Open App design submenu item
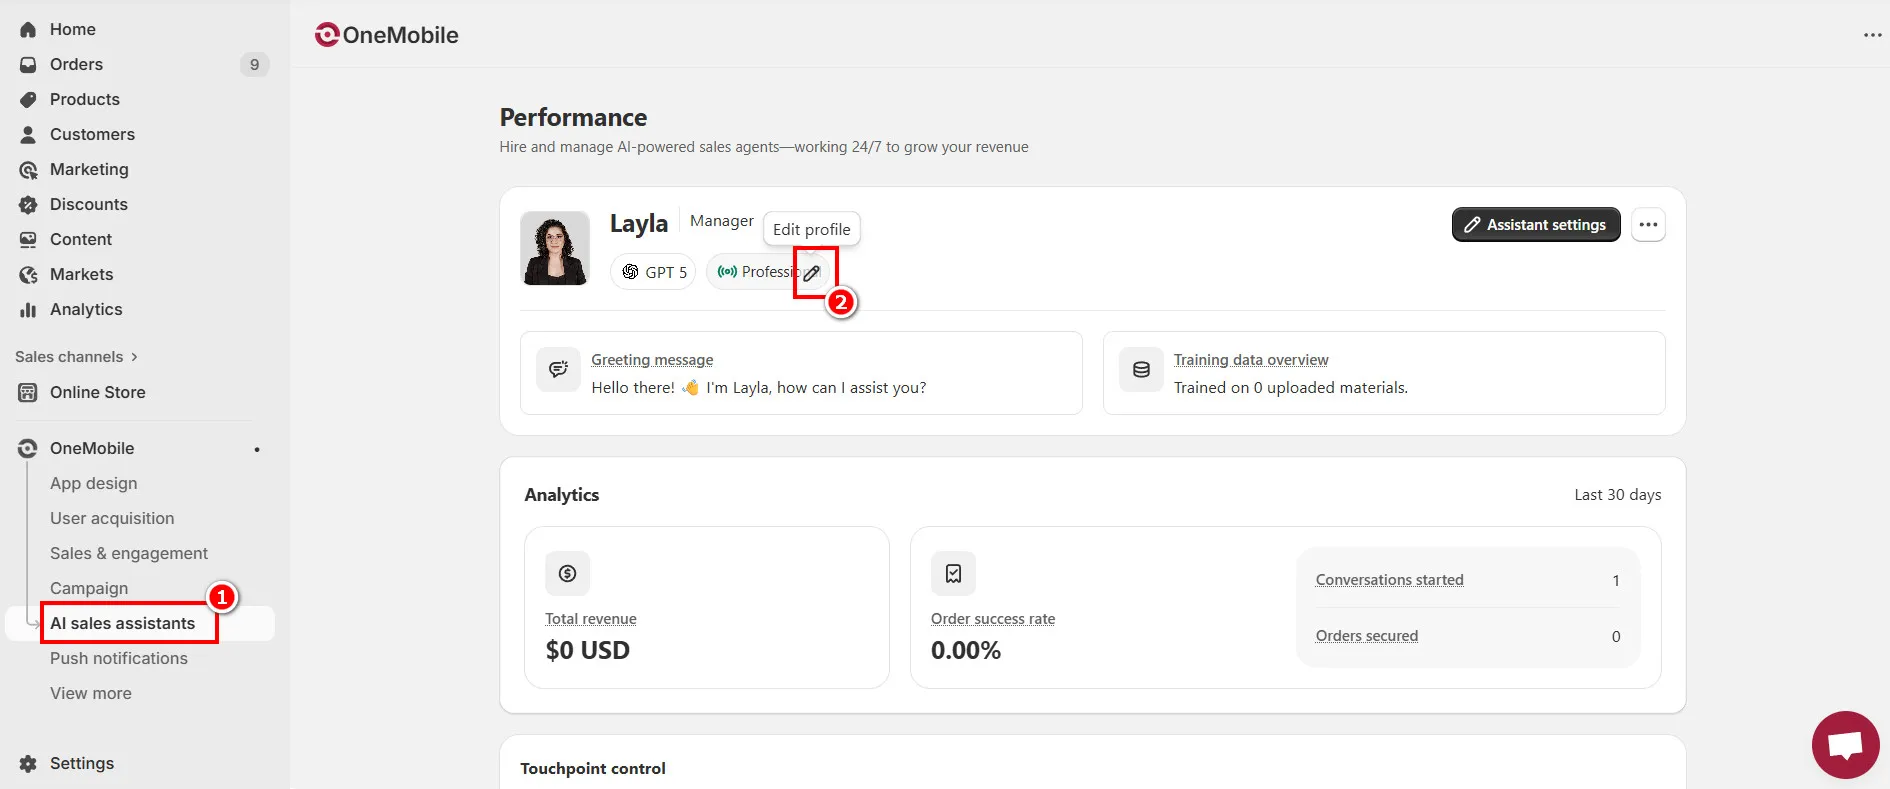Image resolution: width=1890 pixels, height=789 pixels. point(94,483)
